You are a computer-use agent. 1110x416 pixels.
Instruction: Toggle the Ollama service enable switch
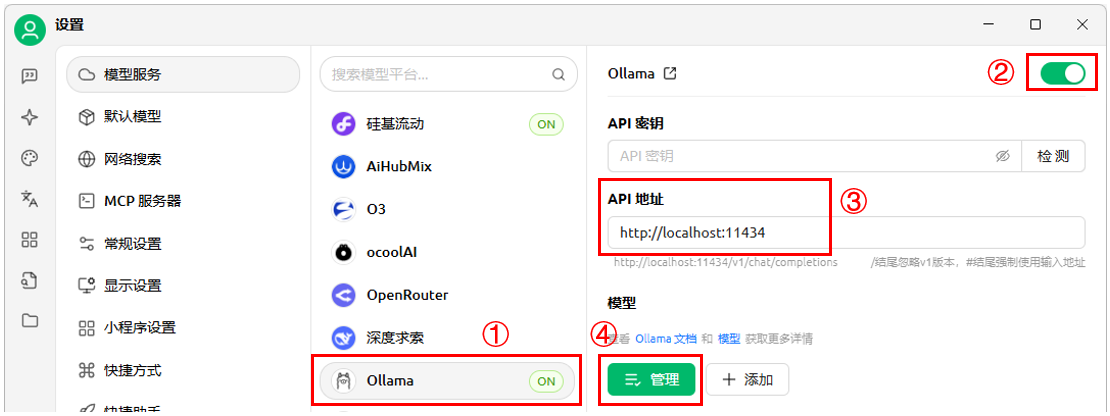(x=1063, y=74)
